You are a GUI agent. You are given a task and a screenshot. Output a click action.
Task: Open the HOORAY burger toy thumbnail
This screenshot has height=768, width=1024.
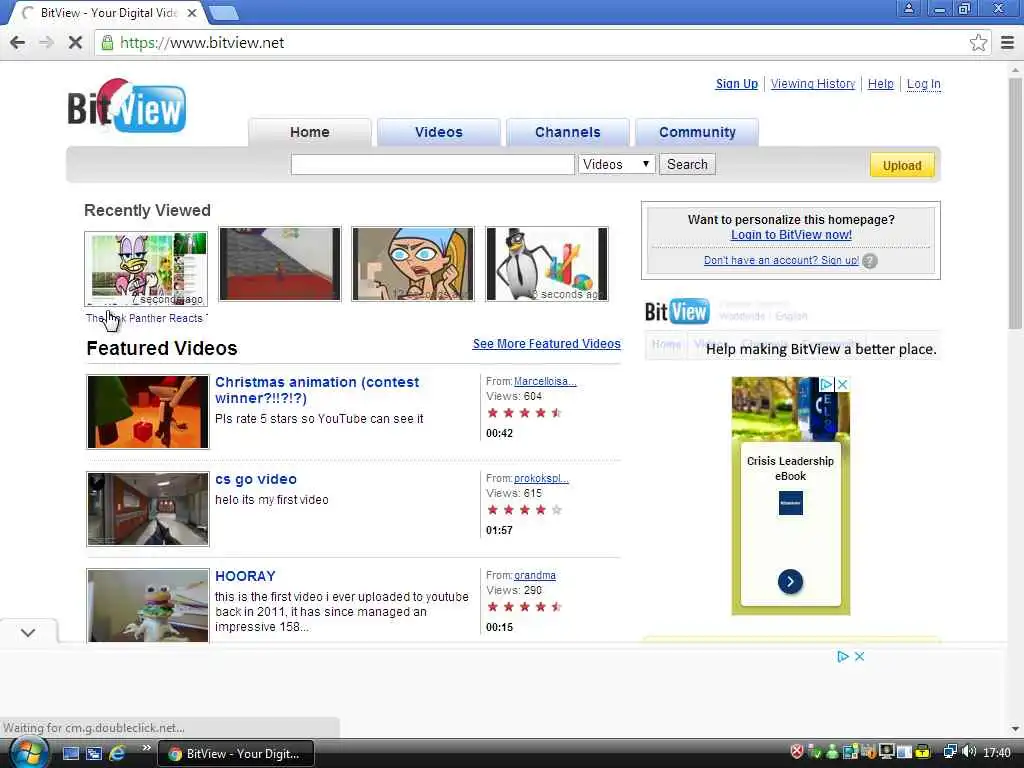click(x=148, y=605)
